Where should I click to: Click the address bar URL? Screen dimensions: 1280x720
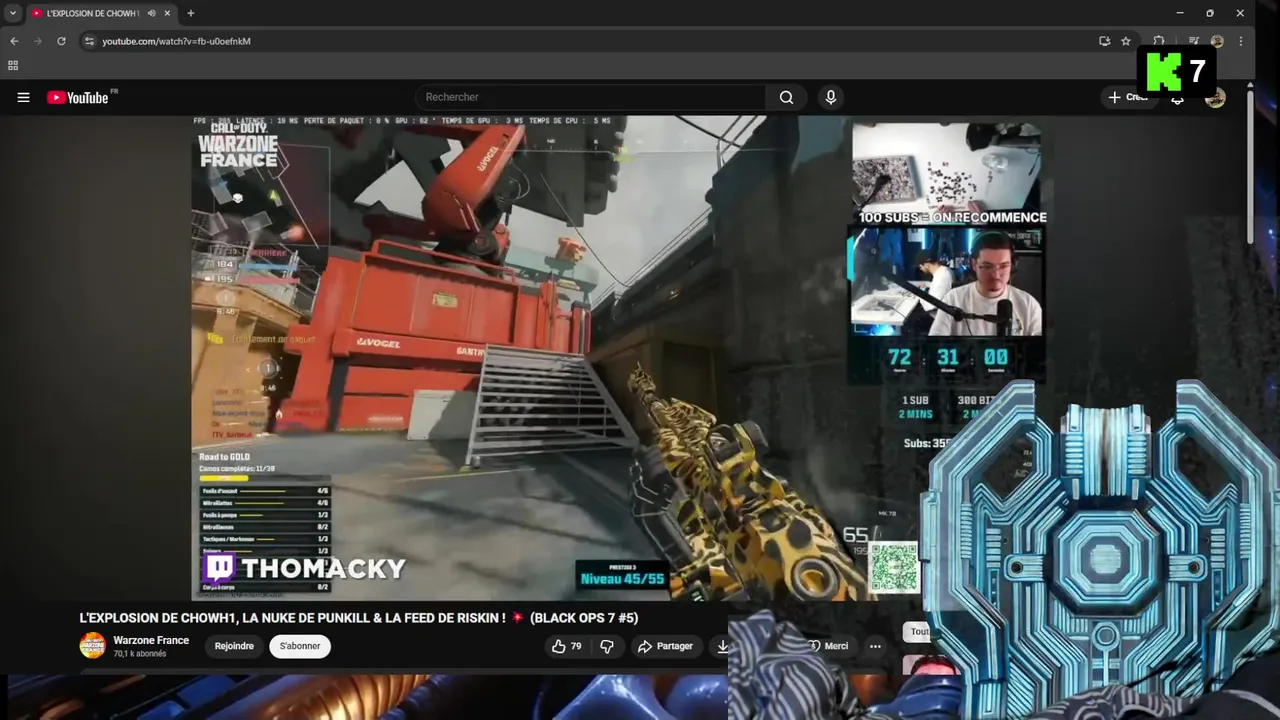pos(176,41)
